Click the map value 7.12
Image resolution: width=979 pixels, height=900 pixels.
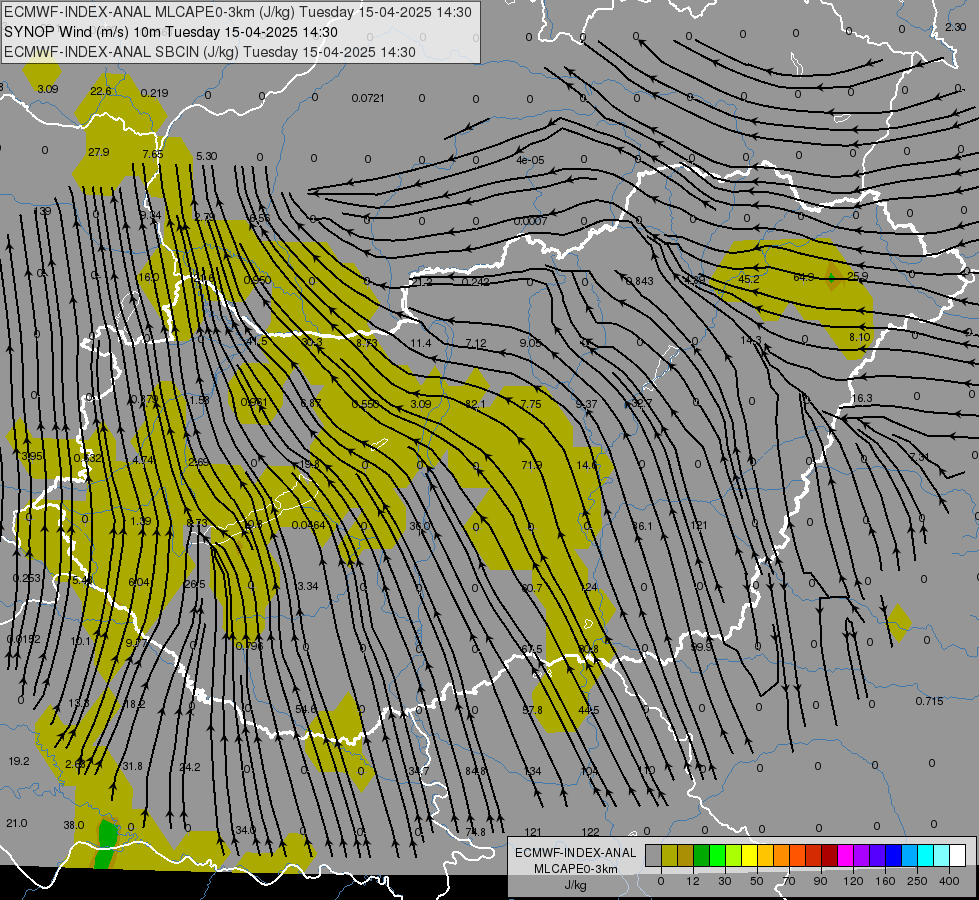(476, 343)
